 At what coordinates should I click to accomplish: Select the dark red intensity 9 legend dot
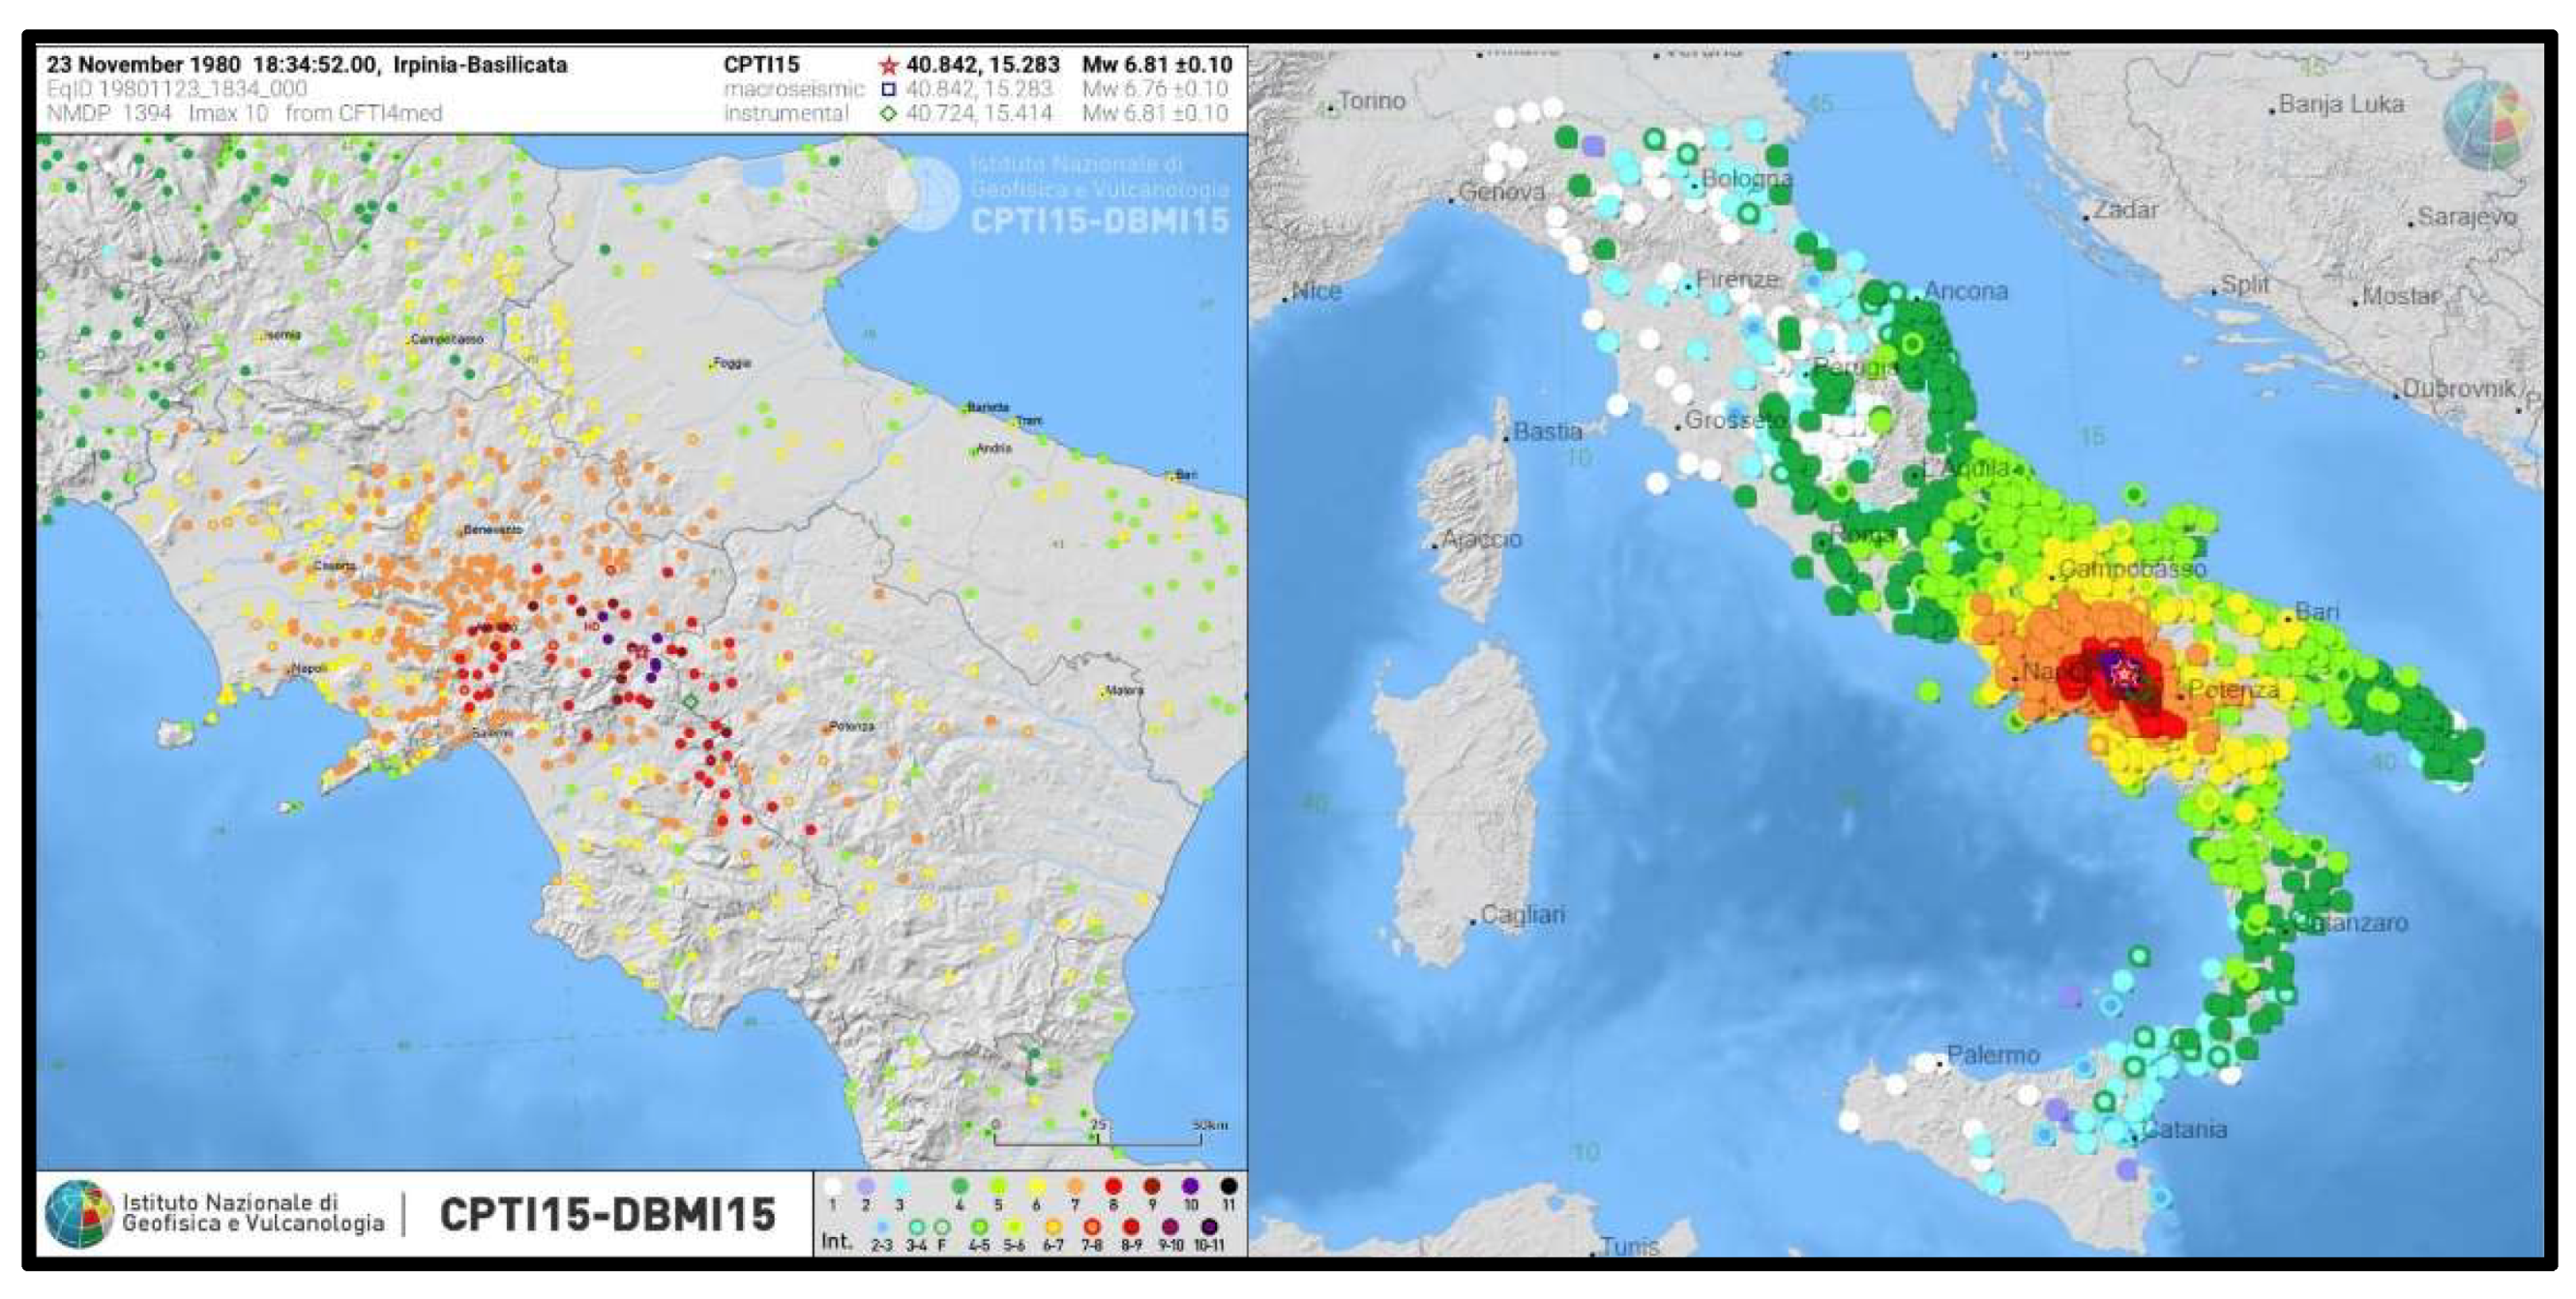click(1152, 1187)
